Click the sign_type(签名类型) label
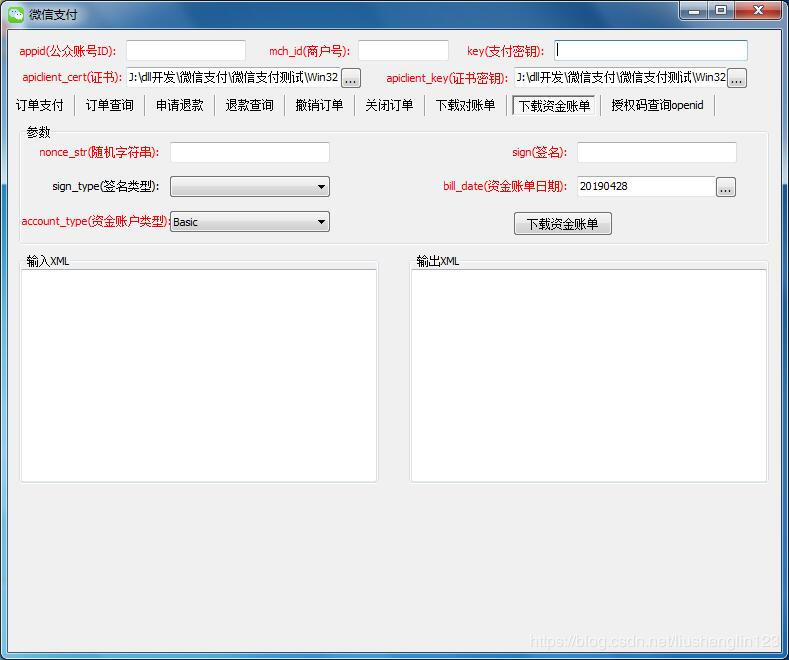The width and height of the screenshot is (789, 660). click(x=106, y=187)
